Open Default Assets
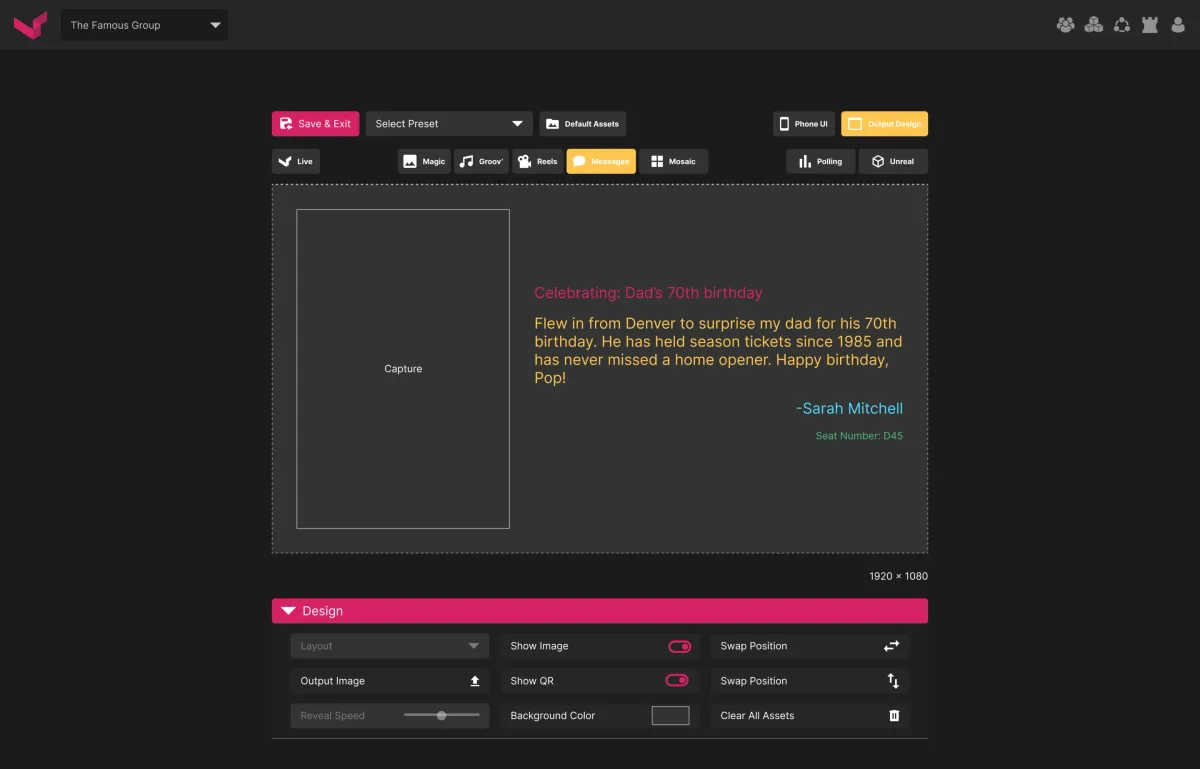The width and height of the screenshot is (1200, 769). click(583, 124)
